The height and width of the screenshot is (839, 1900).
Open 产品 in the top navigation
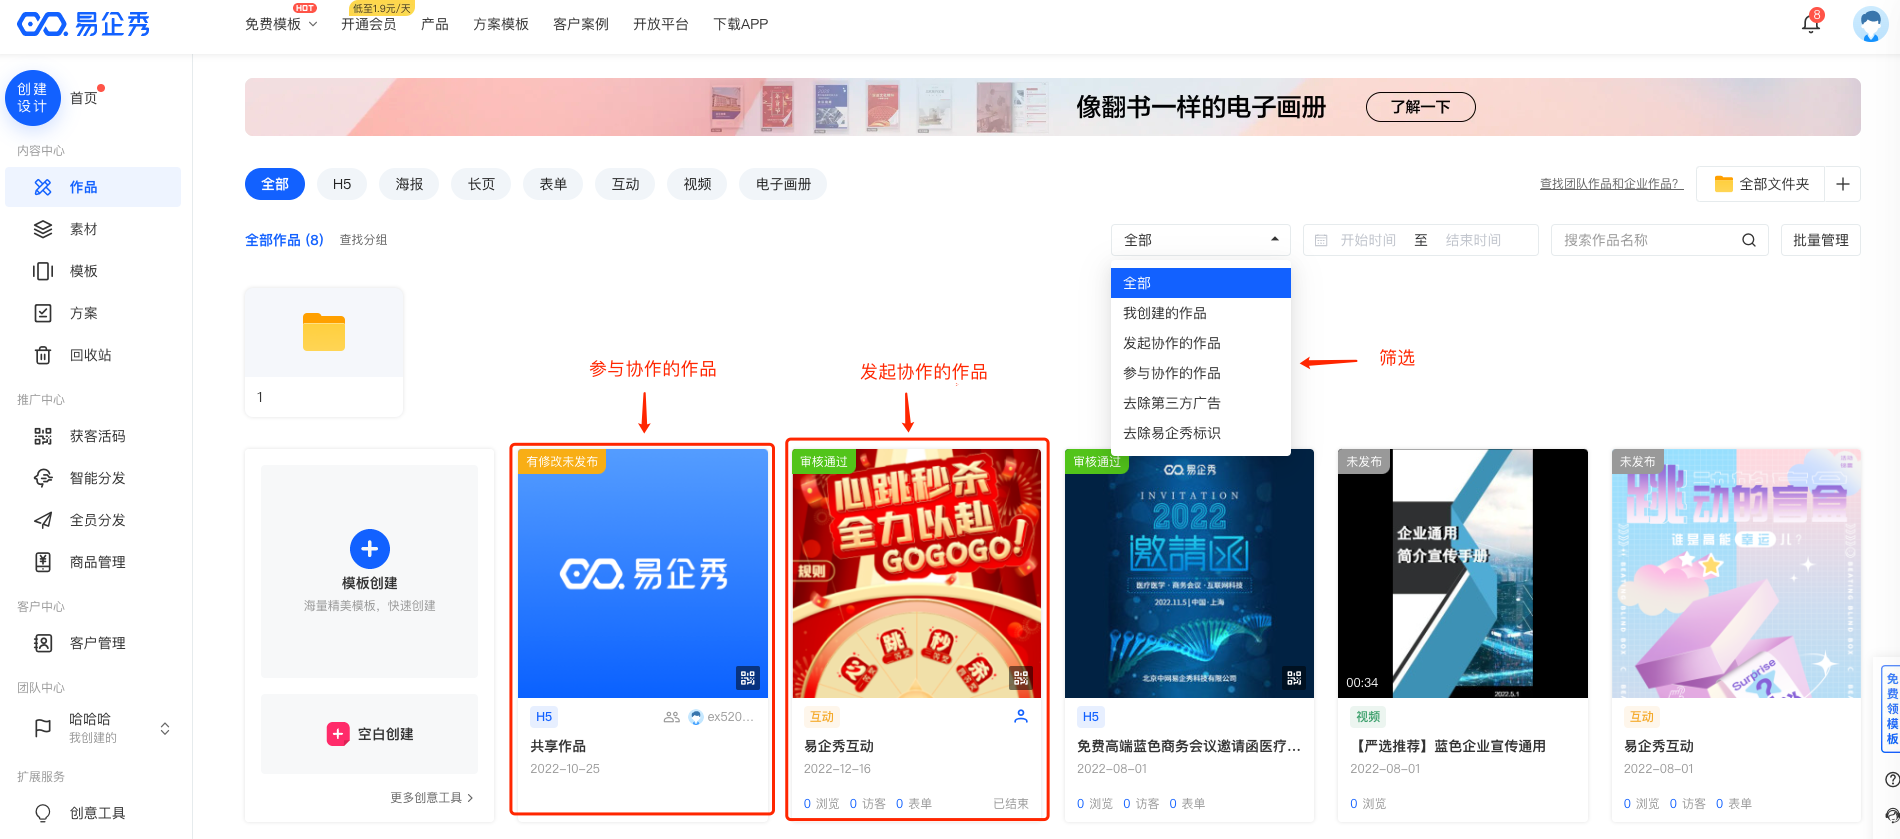435,24
